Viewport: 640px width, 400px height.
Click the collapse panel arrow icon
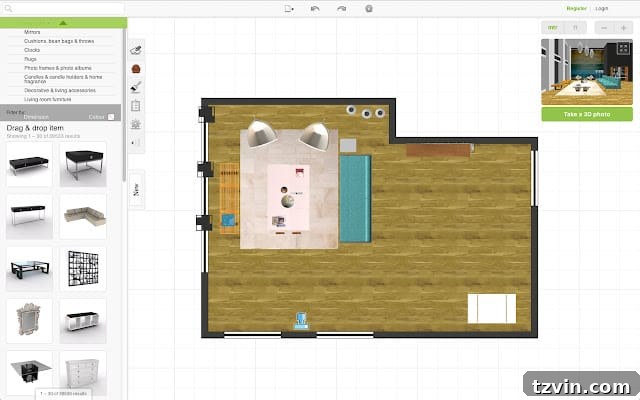point(136,142)
